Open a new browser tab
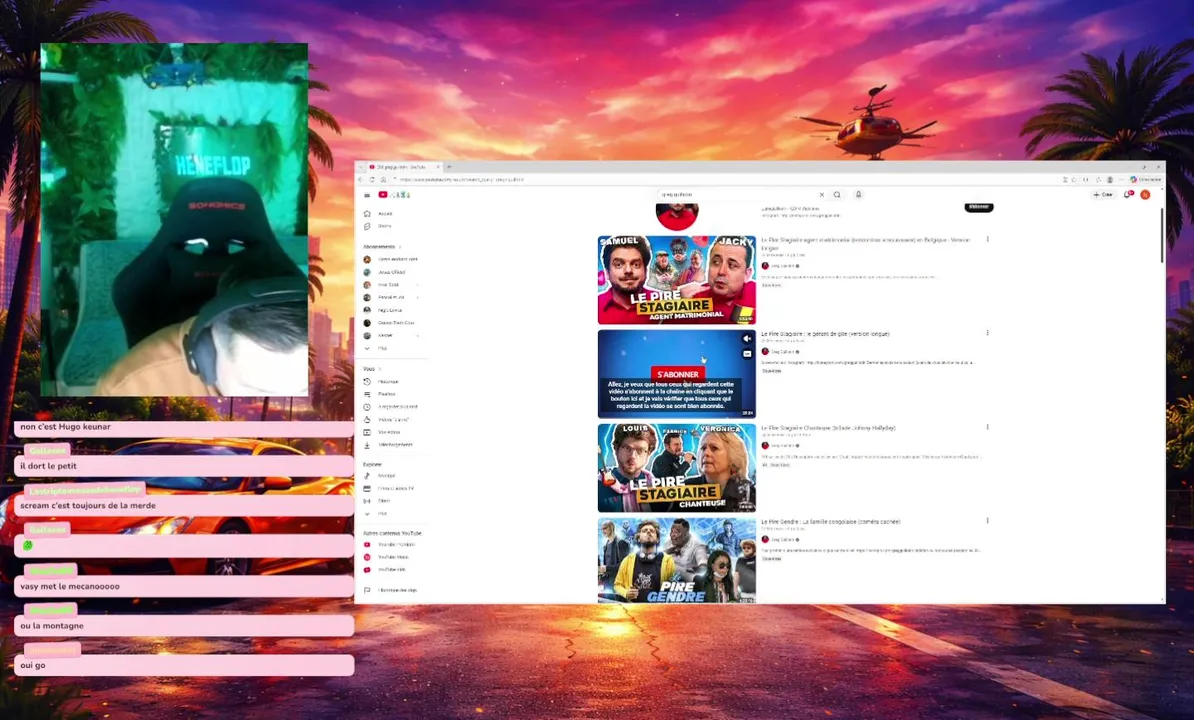This screenshot has height=720, width=1194. [449, 167]
